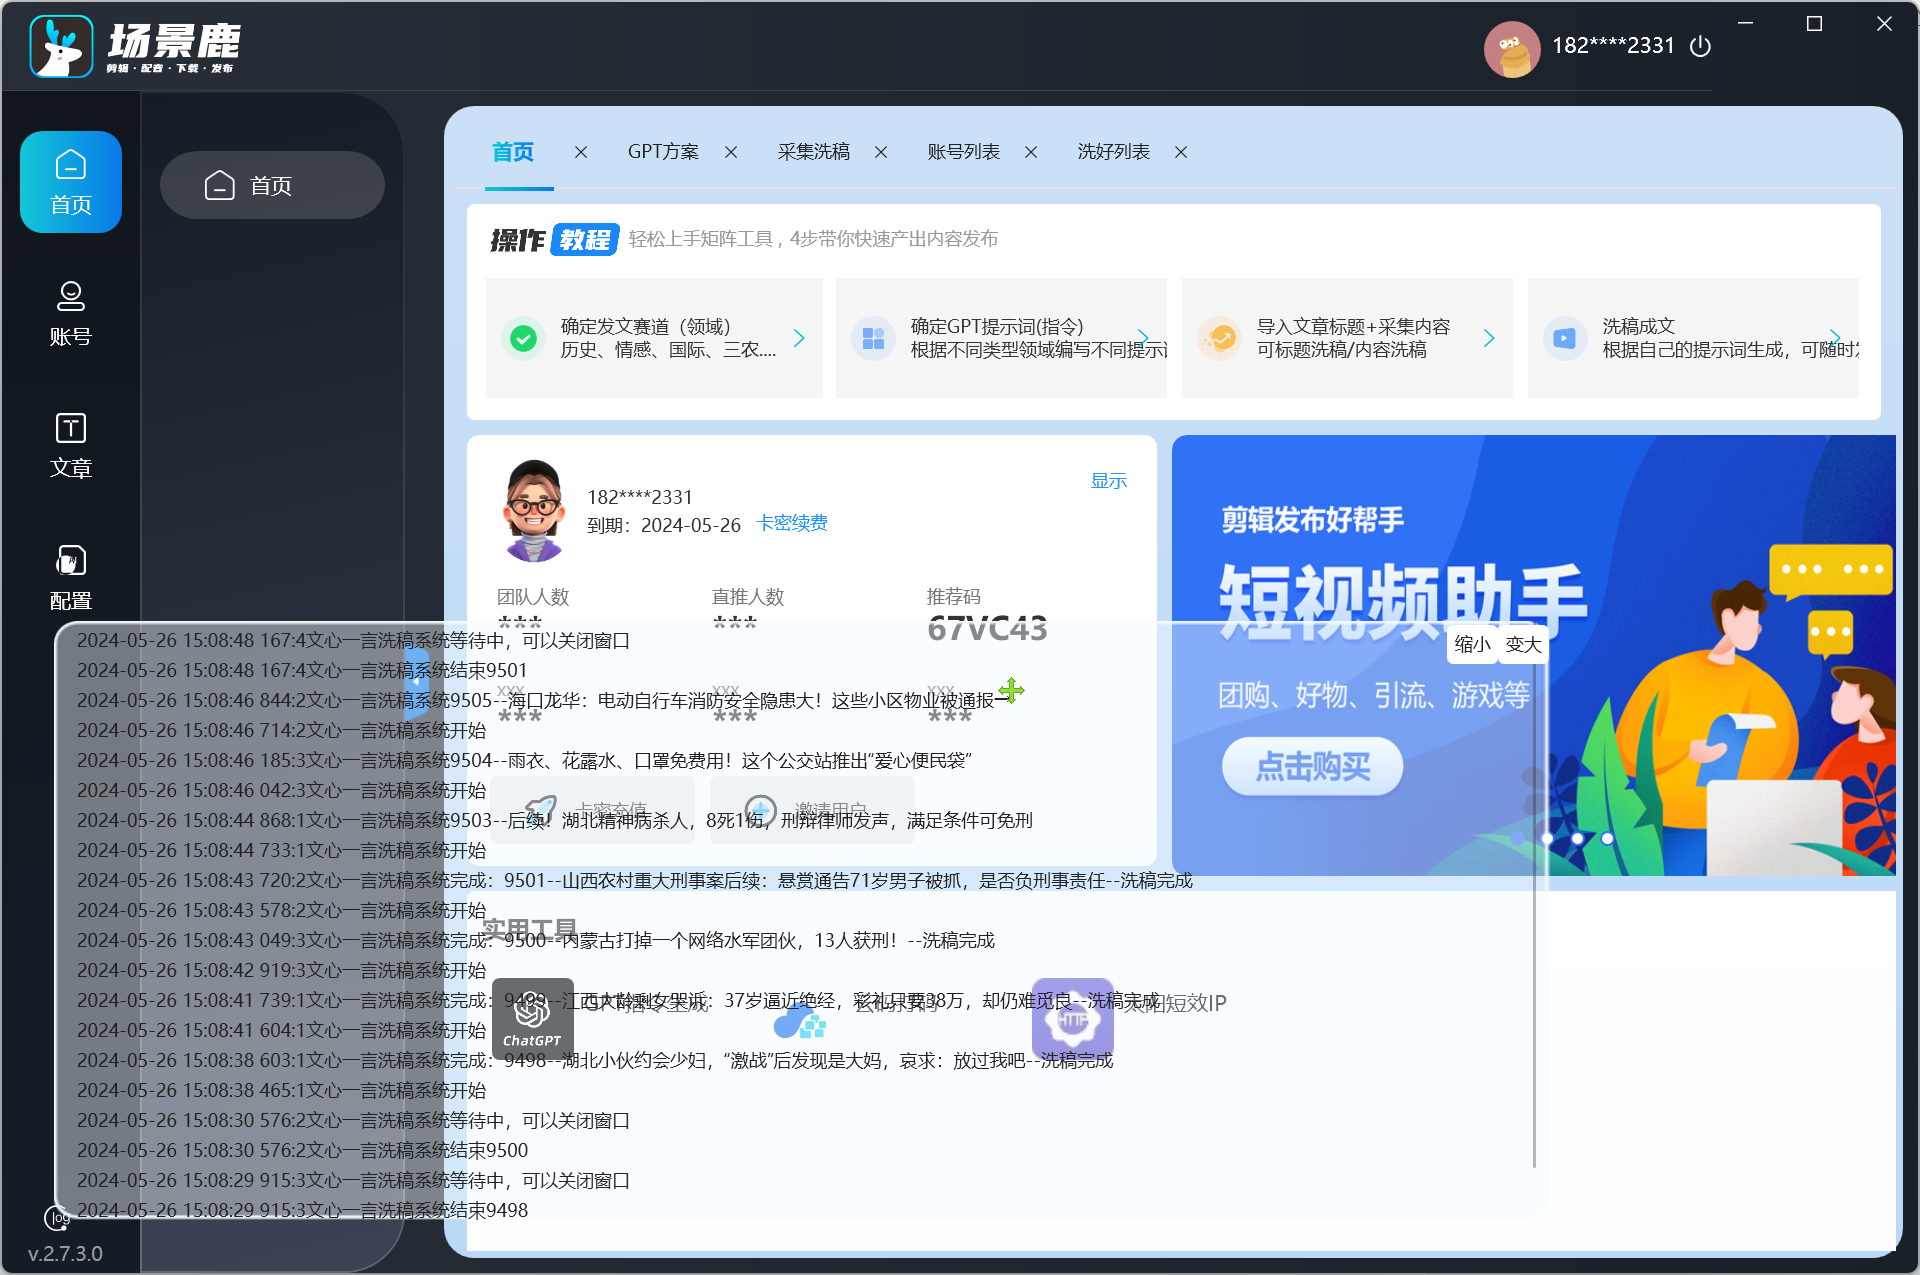Viewport: 1920px width, 1275px height.
Task: Click the 缩小 log shrink button
Action: (1471, 645)
